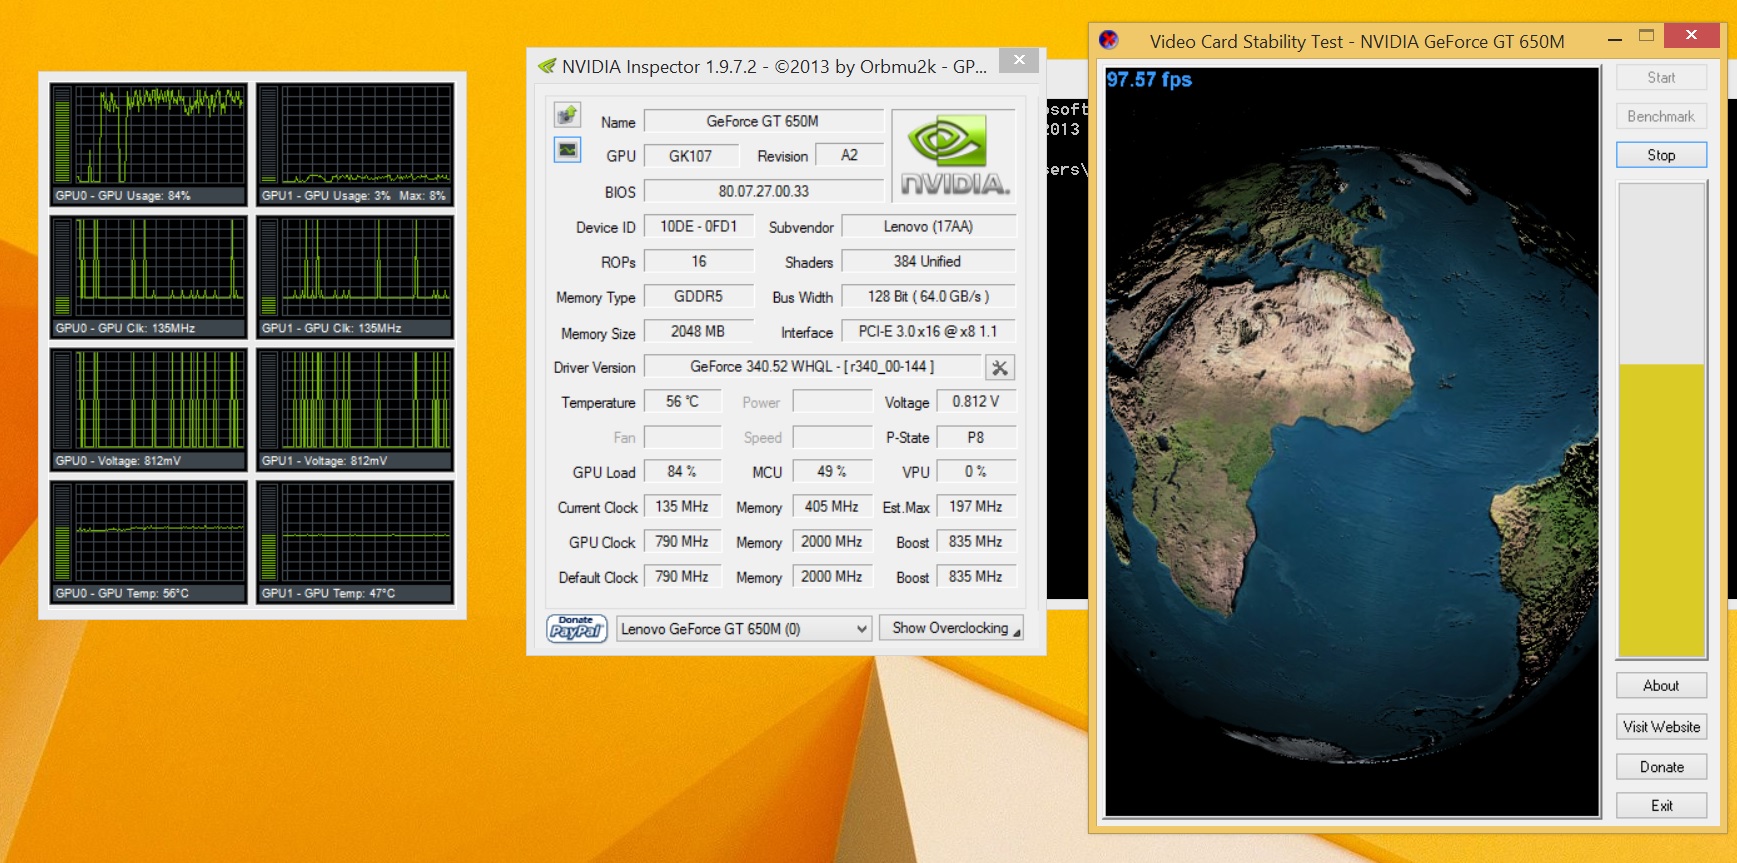This screenshot has height=863, width=1737.
Task: Click the upload screenshot icon beside Name
Action: tap(567, 115)
